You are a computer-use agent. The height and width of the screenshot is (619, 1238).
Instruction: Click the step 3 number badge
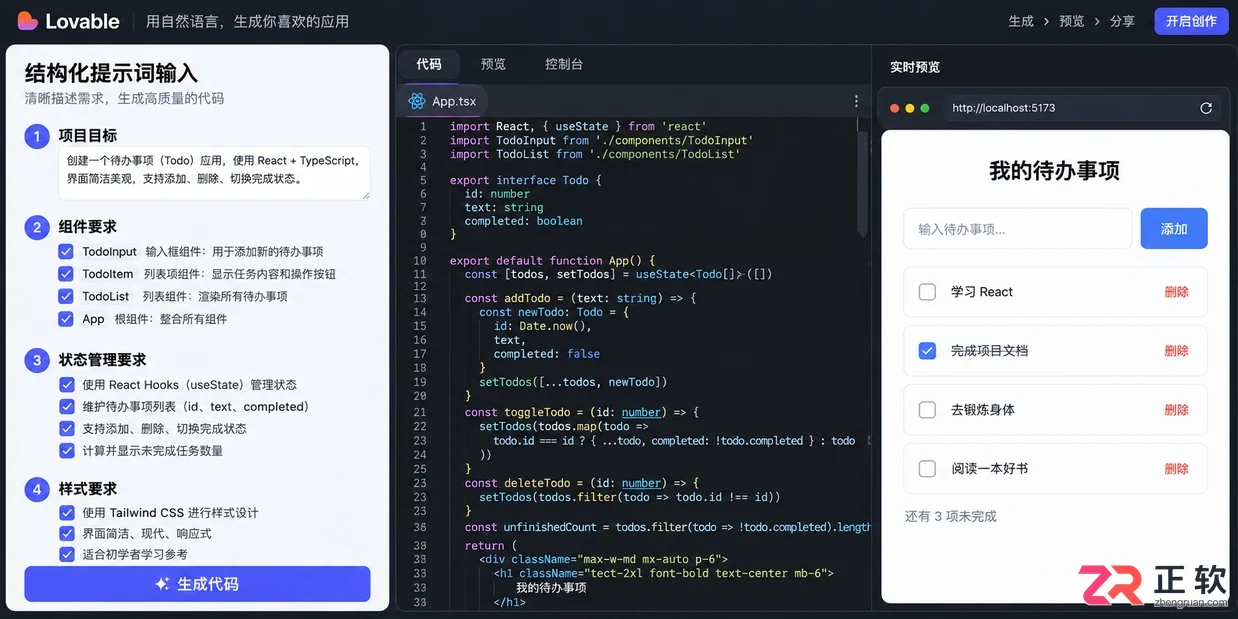pos(37,360)
